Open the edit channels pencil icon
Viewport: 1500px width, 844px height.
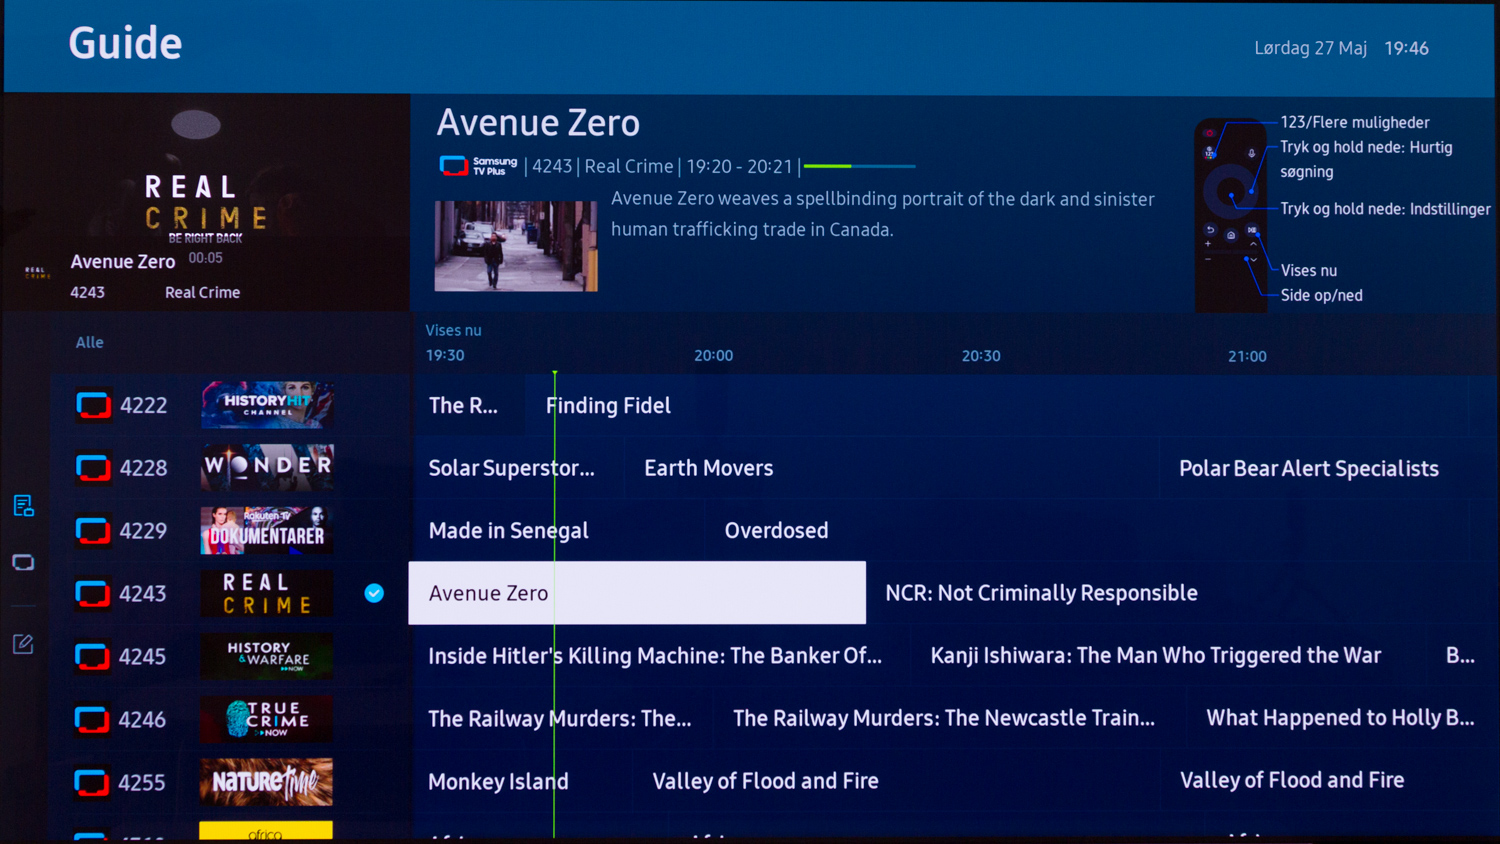click(x=23, y=644)
